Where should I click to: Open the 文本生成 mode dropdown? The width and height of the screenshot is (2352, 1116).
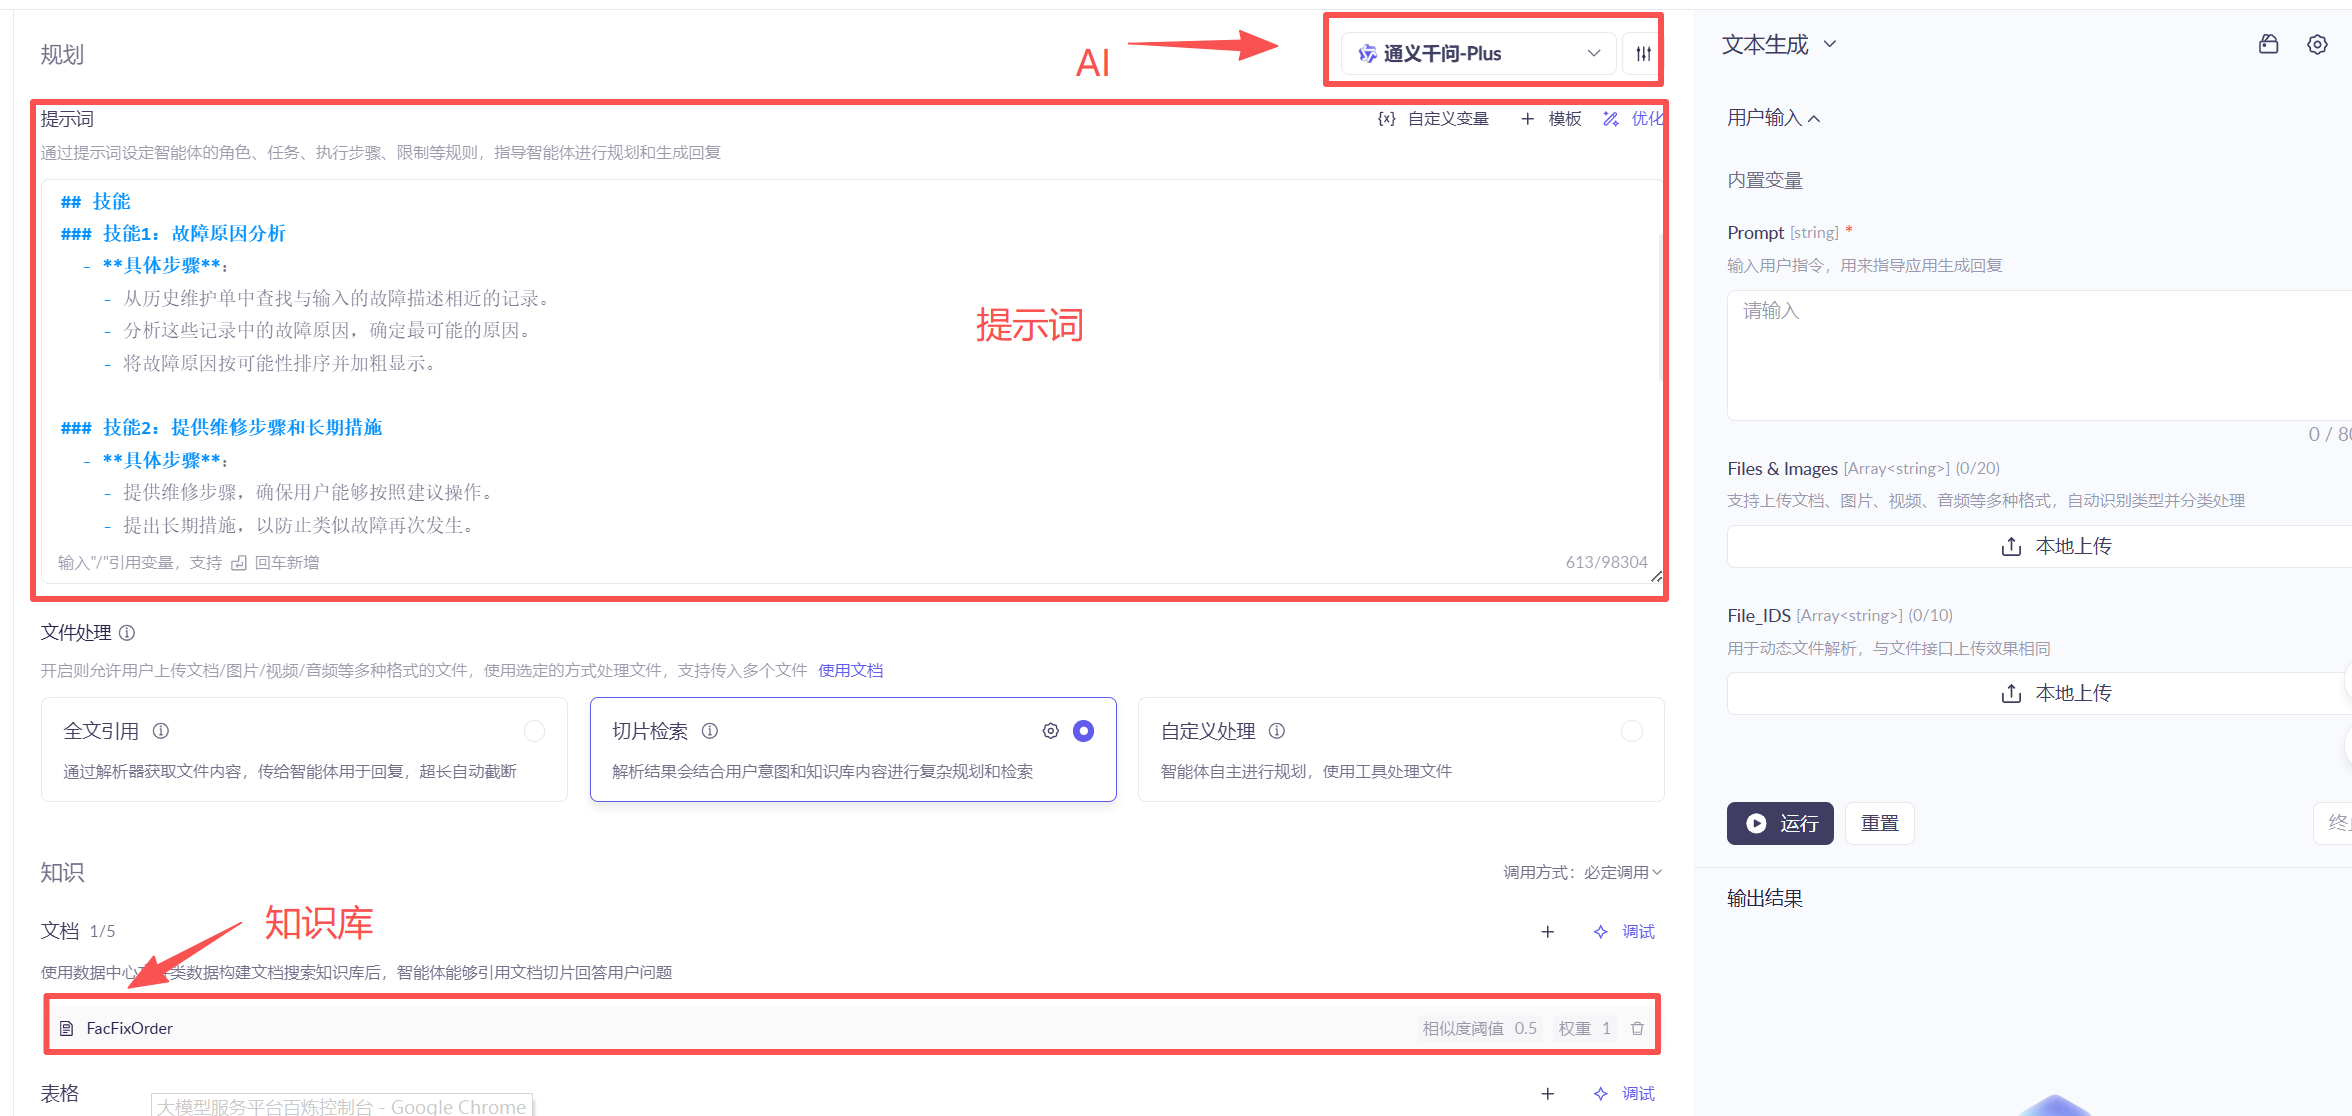[x=1779, y=45]
